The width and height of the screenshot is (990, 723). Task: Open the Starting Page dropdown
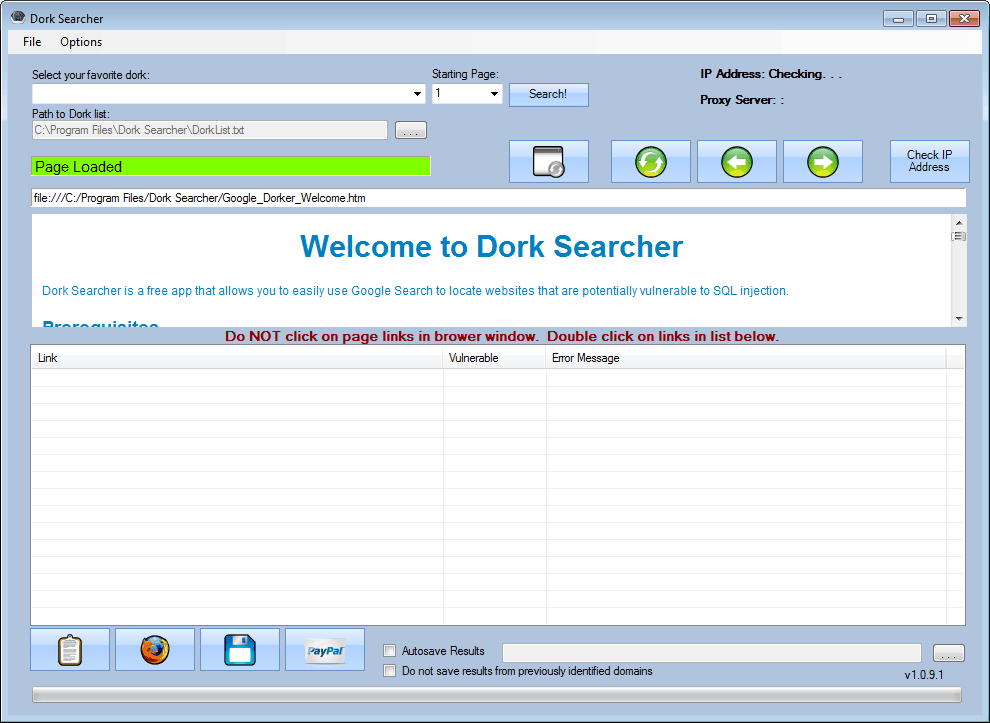coord(494,94)
